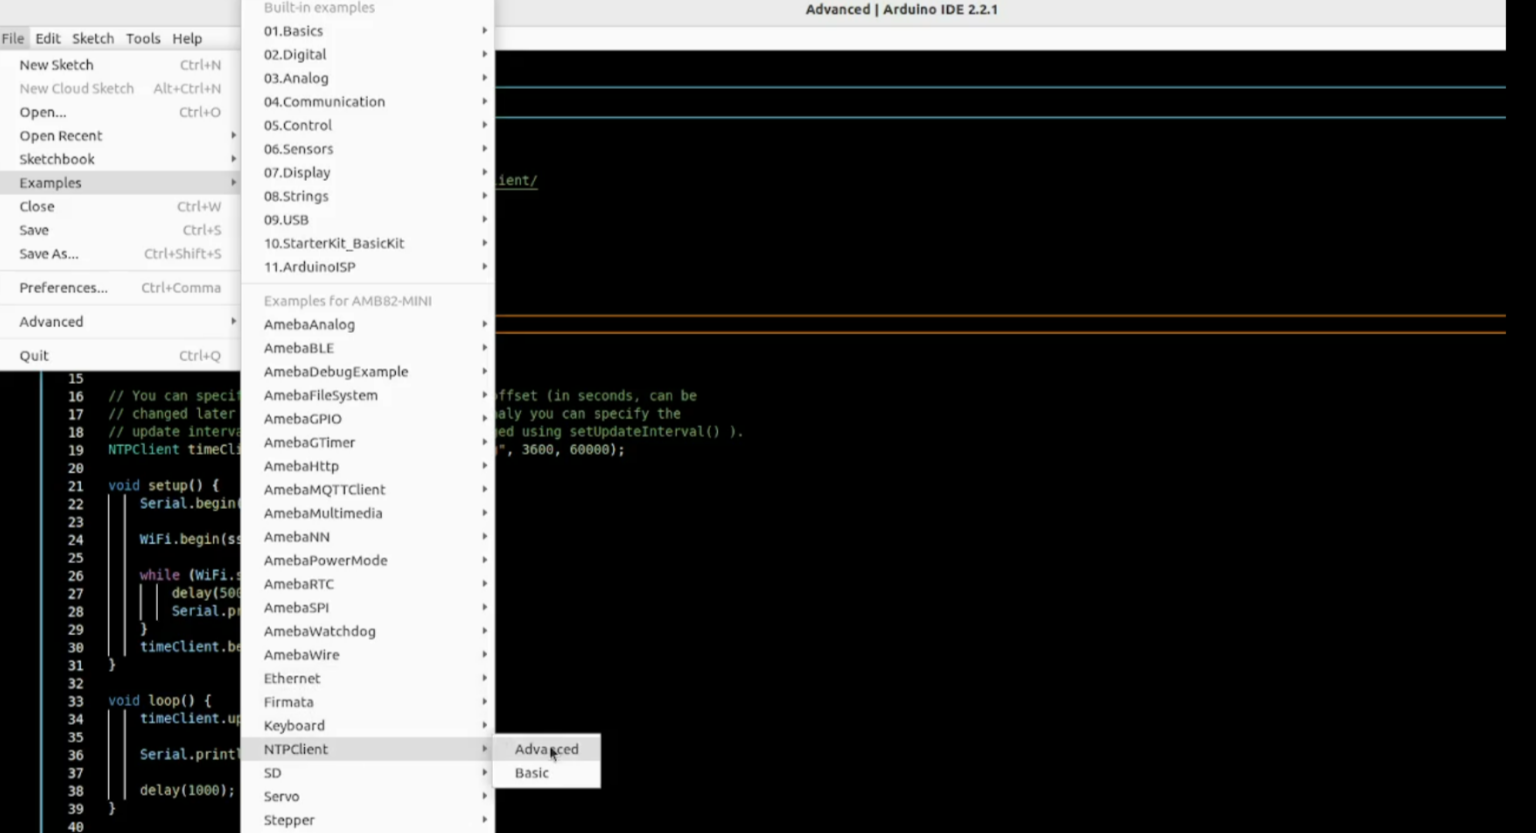
Task: Select Open... in File menu
Action: point(120,112)
